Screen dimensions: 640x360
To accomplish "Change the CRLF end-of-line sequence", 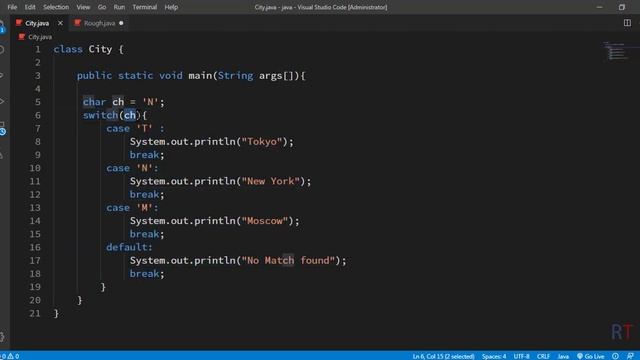I will click(x=543, y=356).
